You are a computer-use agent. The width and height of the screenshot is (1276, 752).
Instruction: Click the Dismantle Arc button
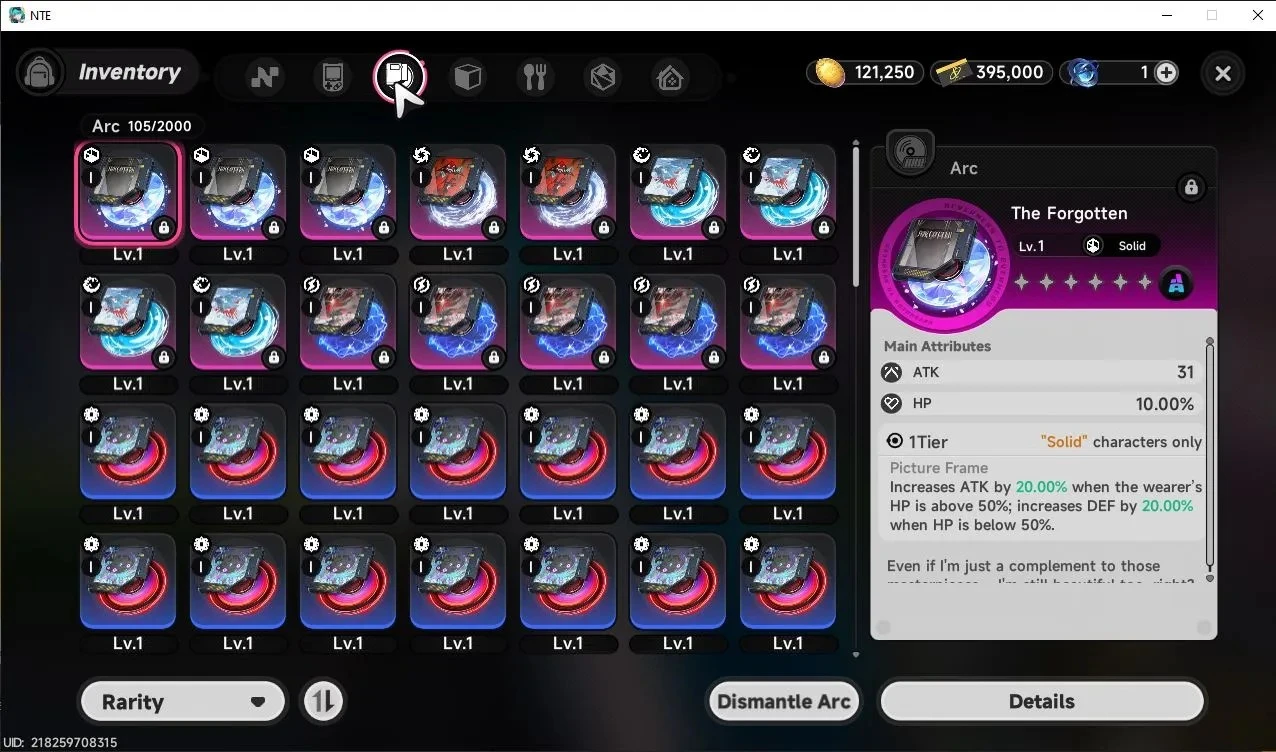tap(784, 702)
